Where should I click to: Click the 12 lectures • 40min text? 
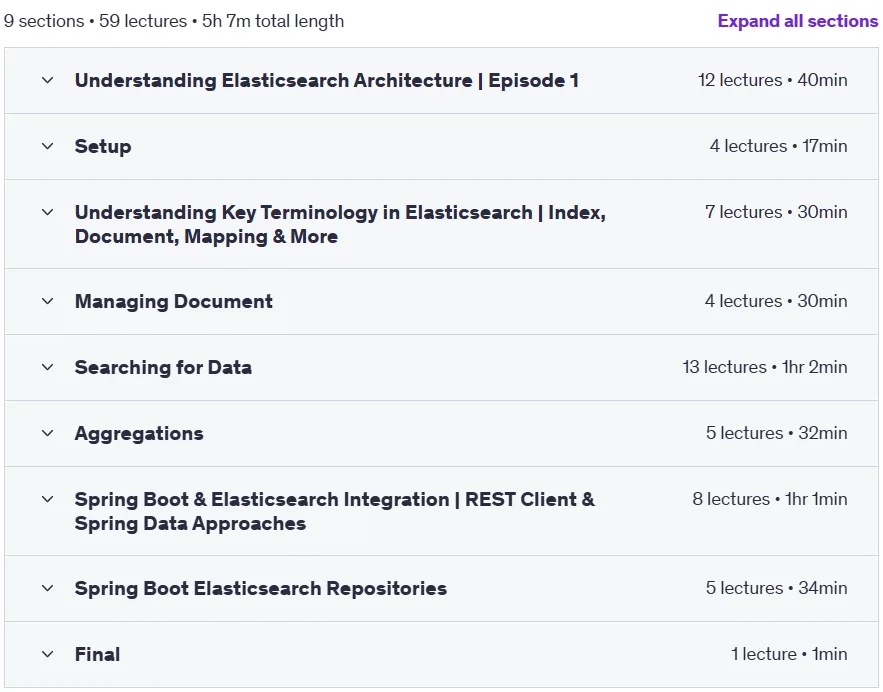point(773,80)
